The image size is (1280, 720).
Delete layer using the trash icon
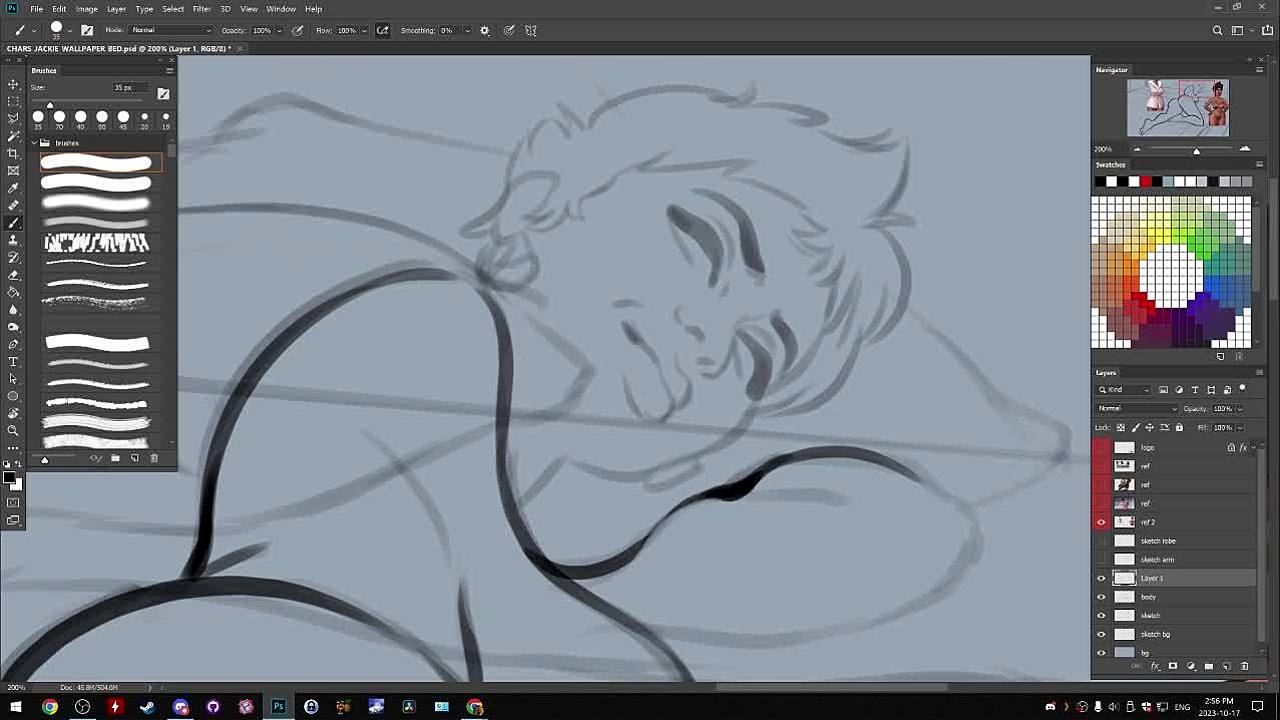point(1244,666)
